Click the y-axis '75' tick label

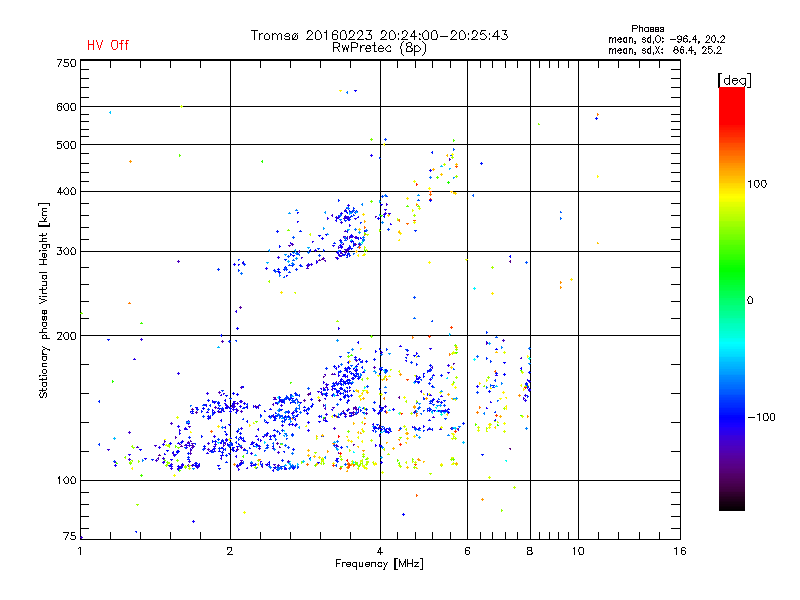70,536
